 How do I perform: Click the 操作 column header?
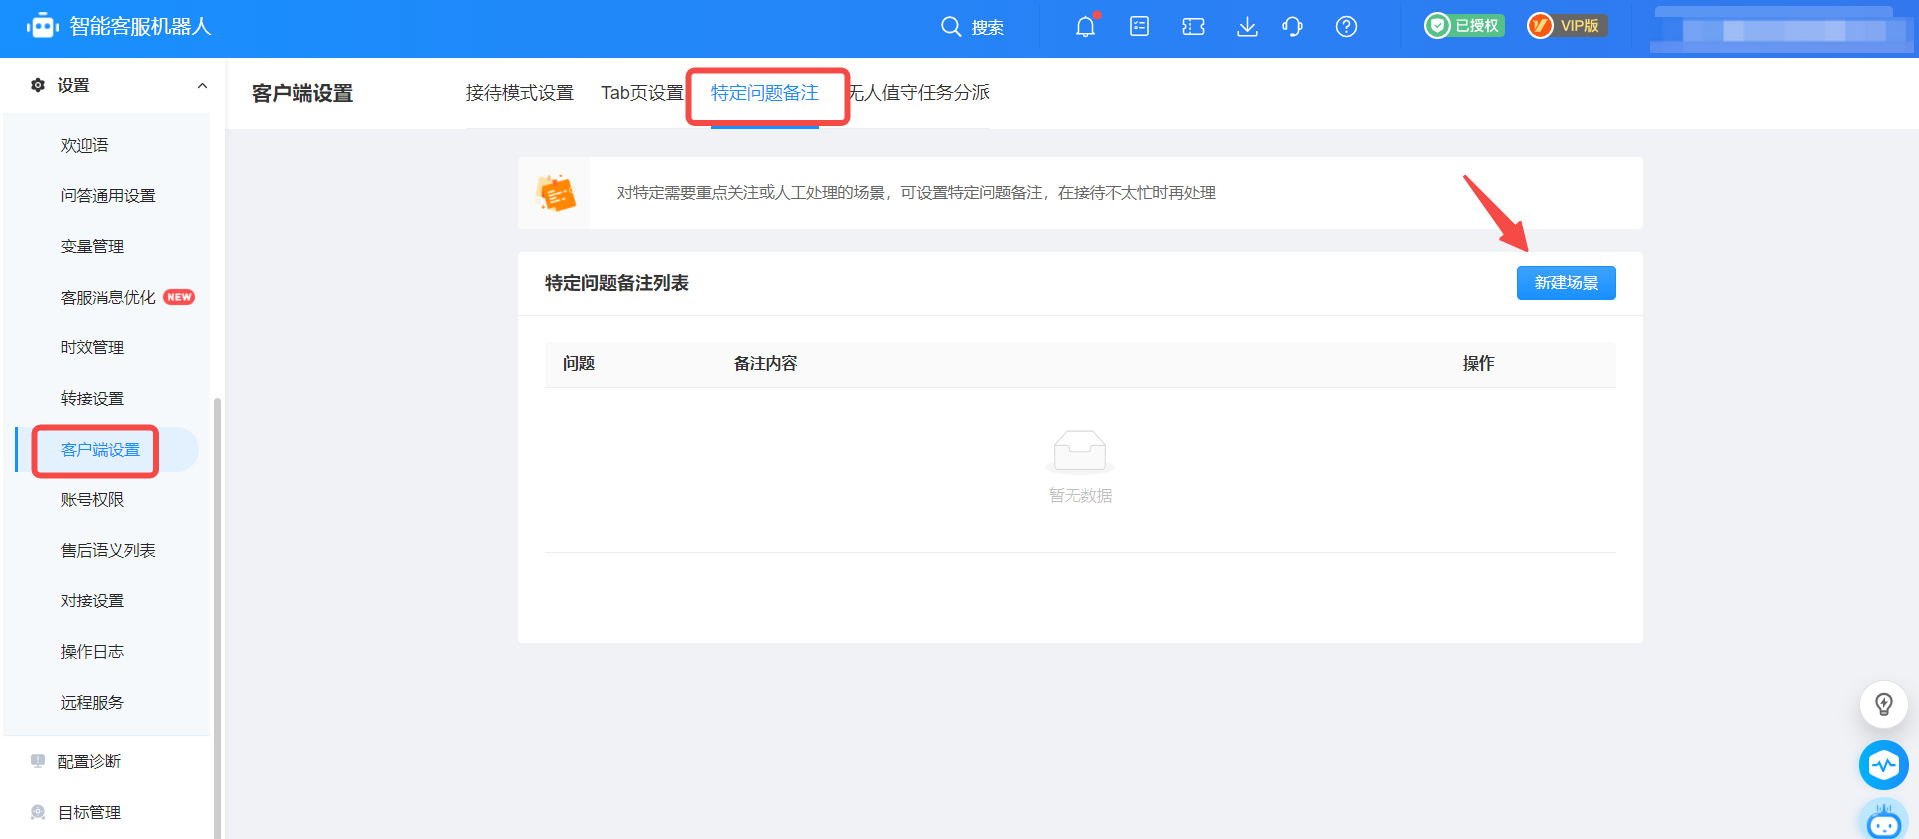[x=1479, y=364]
